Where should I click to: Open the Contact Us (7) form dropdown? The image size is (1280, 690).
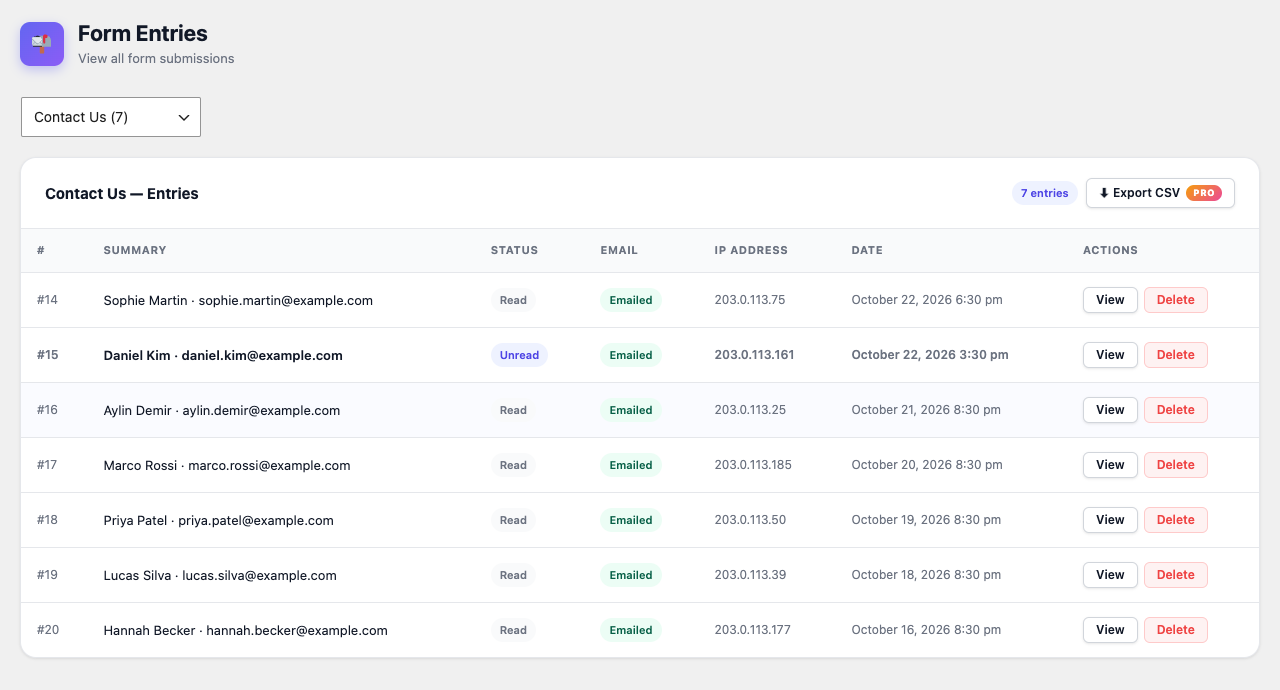pyautogui.click(x=111, y=117)
